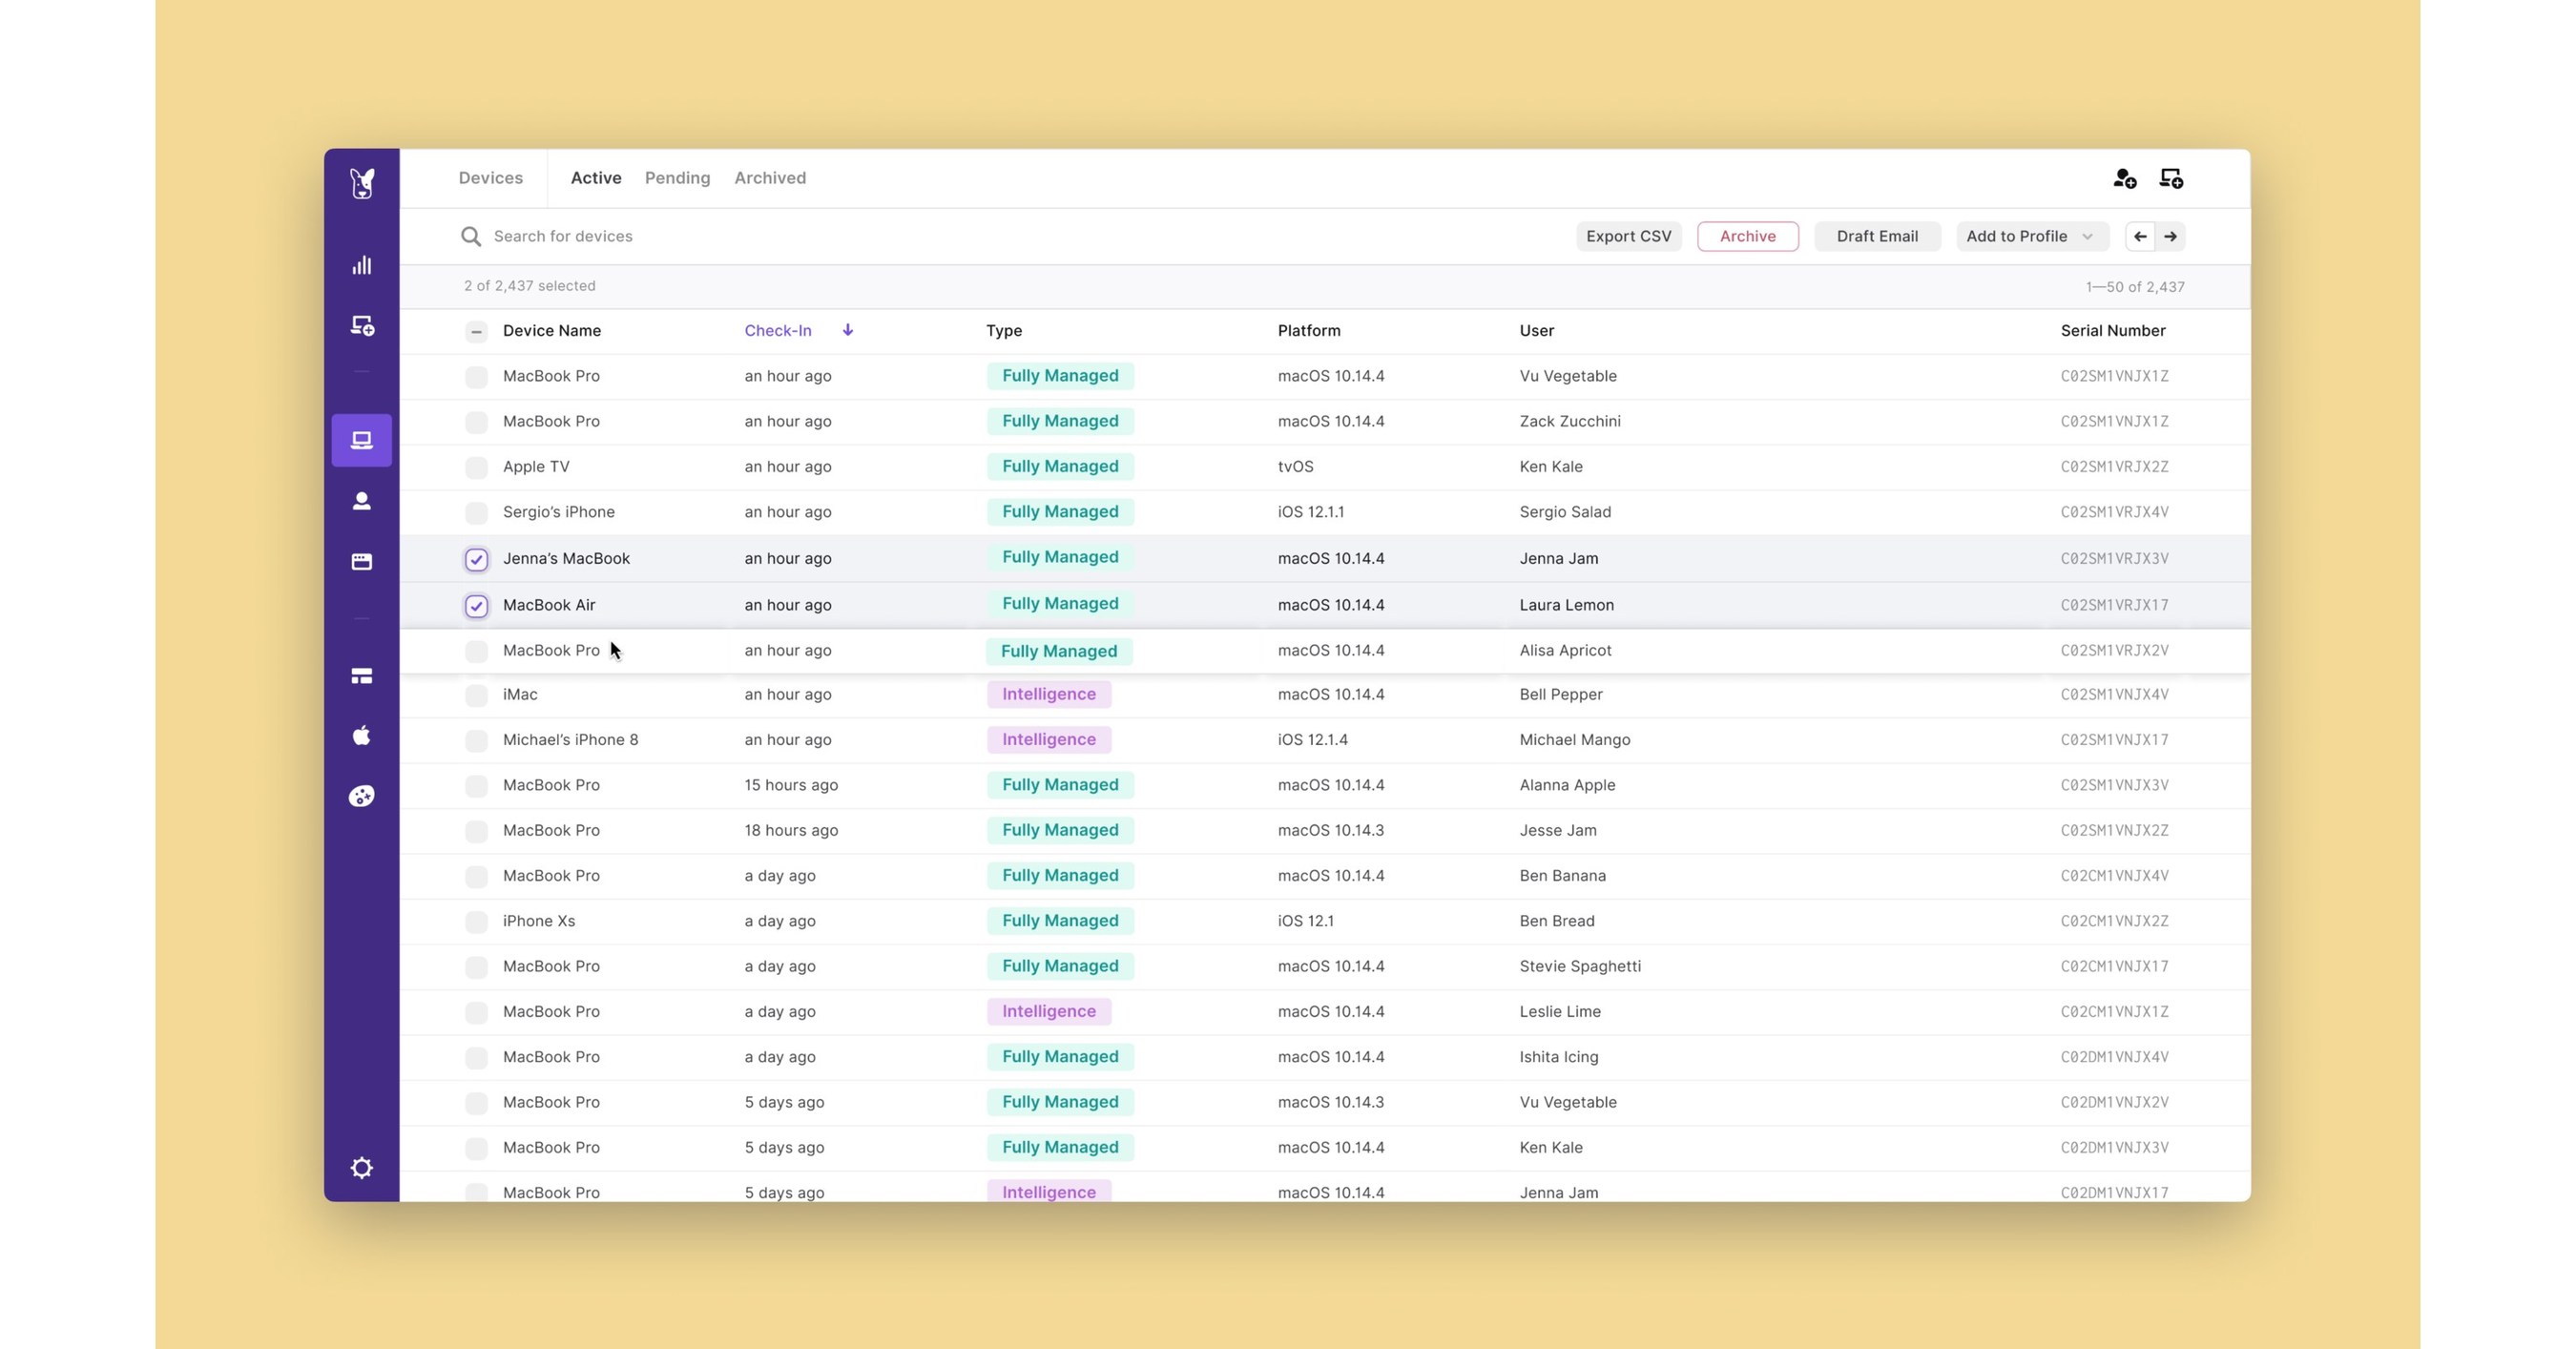Expand the Add to Profile dropdown
The height and width of the screenshot is (1349, 2576).
[x=2032, y=236]
